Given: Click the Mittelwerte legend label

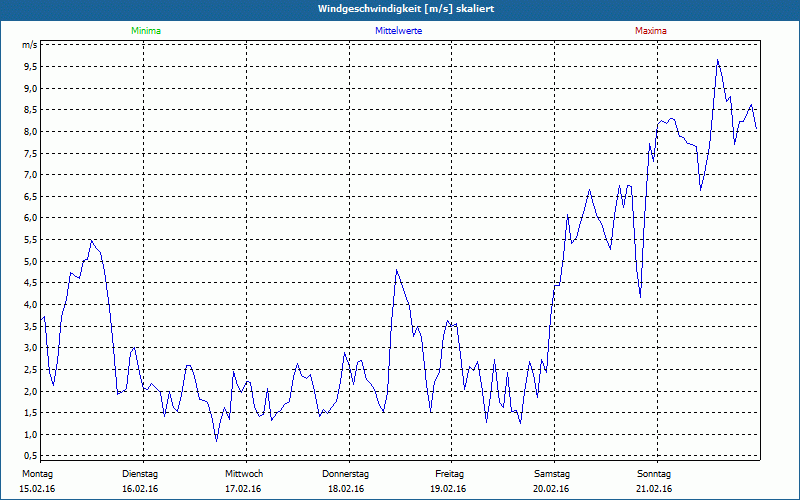Looking at the screenshot, I should (x=398, y=31).
